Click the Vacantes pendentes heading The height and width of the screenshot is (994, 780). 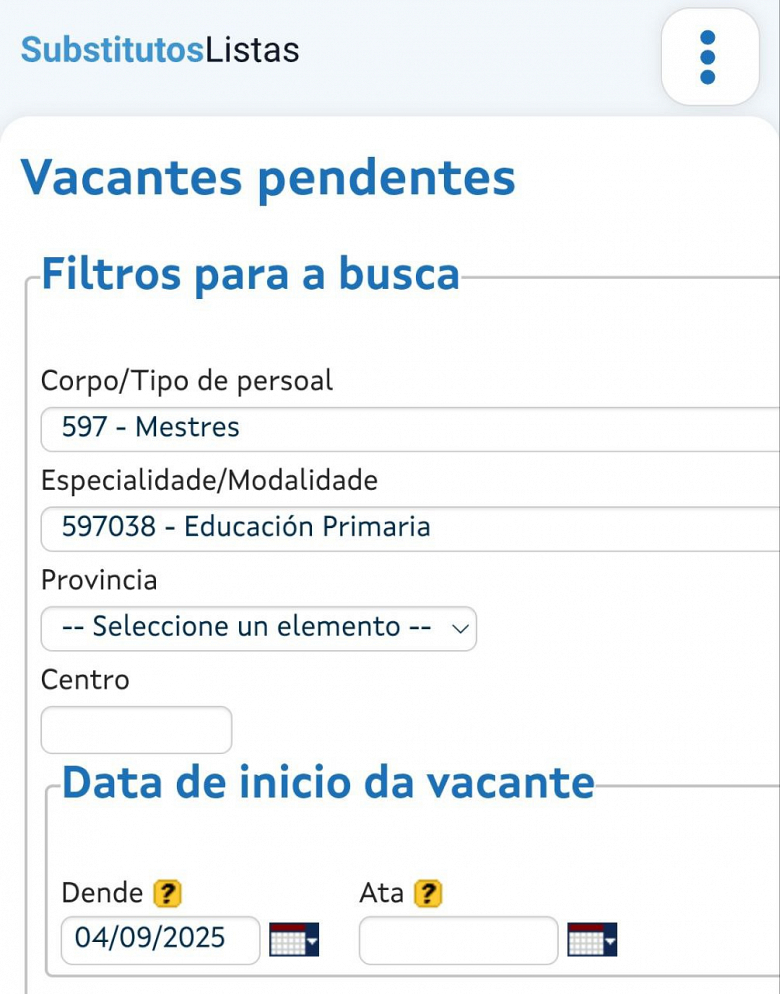268,177
